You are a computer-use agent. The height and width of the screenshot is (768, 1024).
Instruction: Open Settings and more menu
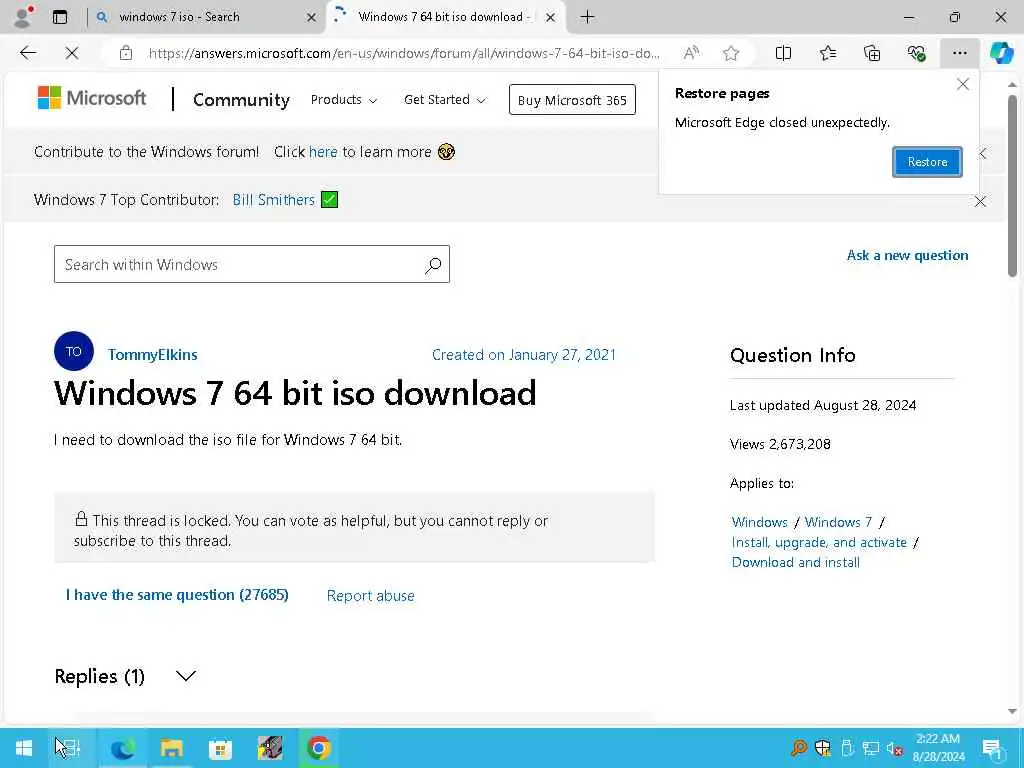[959, 53]
